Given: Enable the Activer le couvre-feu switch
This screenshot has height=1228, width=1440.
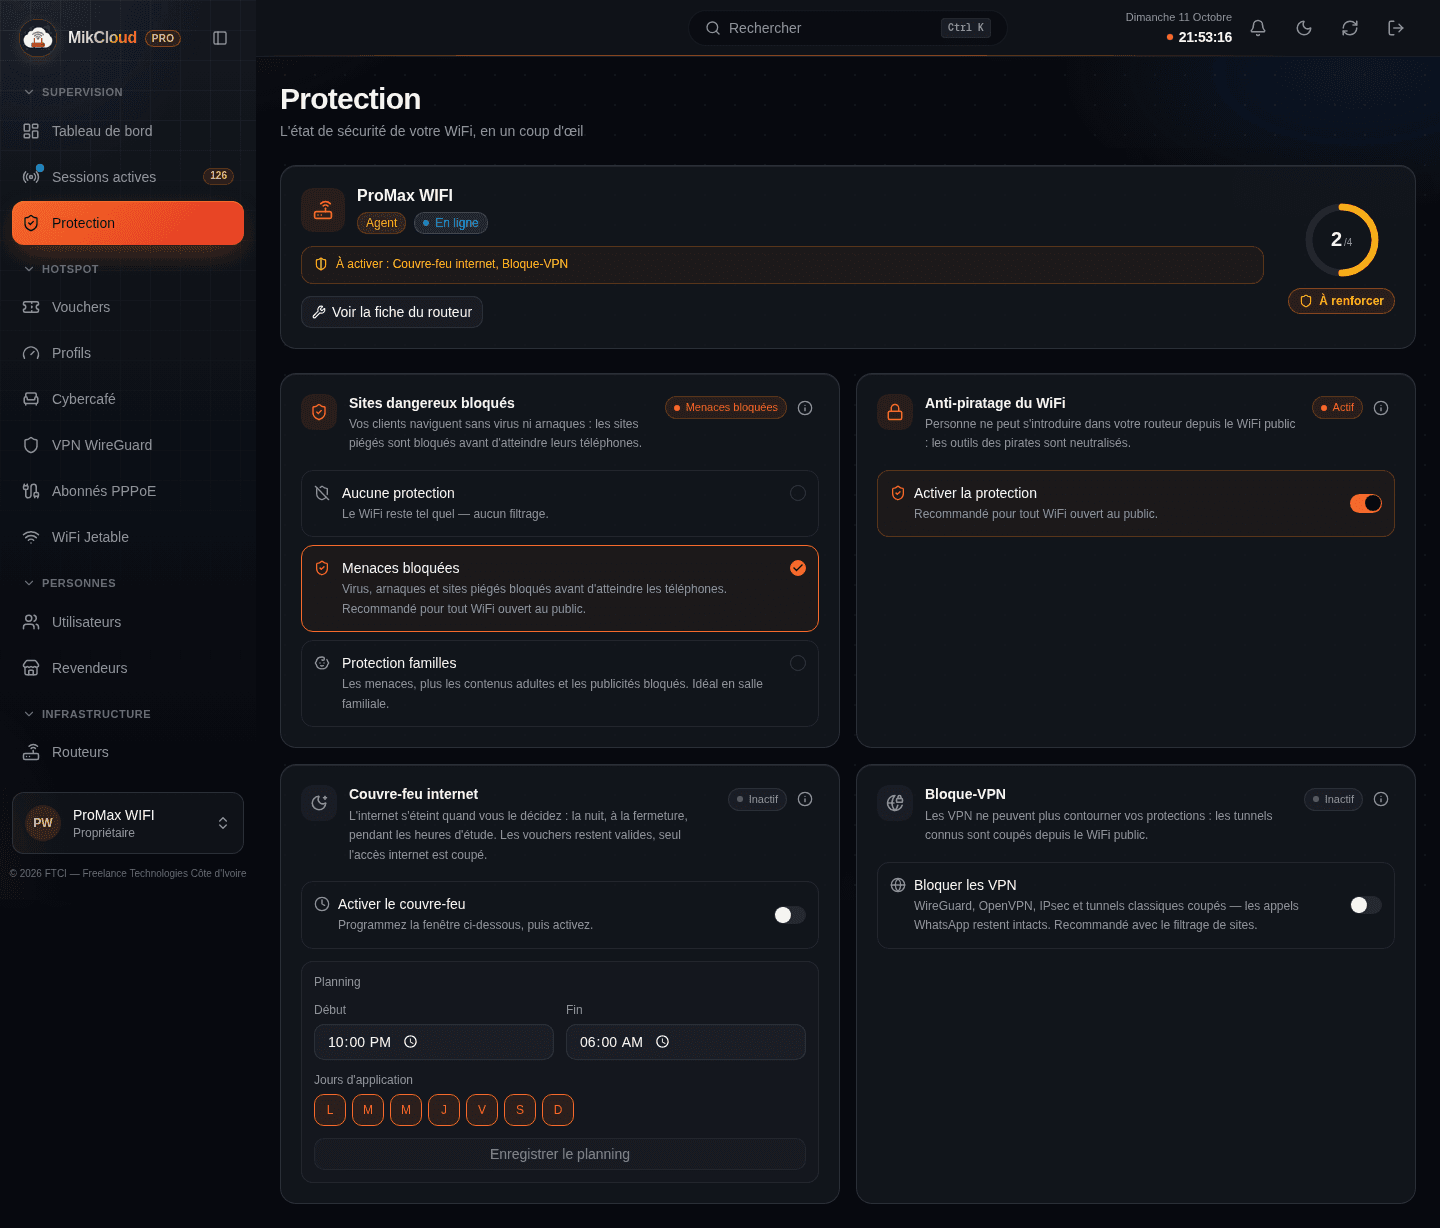Looking at the screenshot, I should [x=790, y=915].
